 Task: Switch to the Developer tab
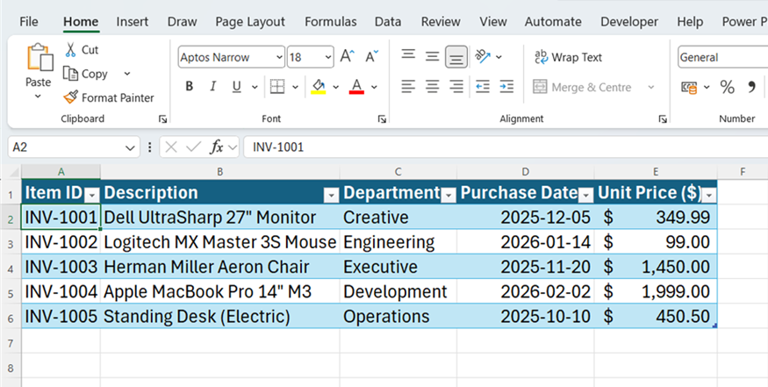coord(629,22)
